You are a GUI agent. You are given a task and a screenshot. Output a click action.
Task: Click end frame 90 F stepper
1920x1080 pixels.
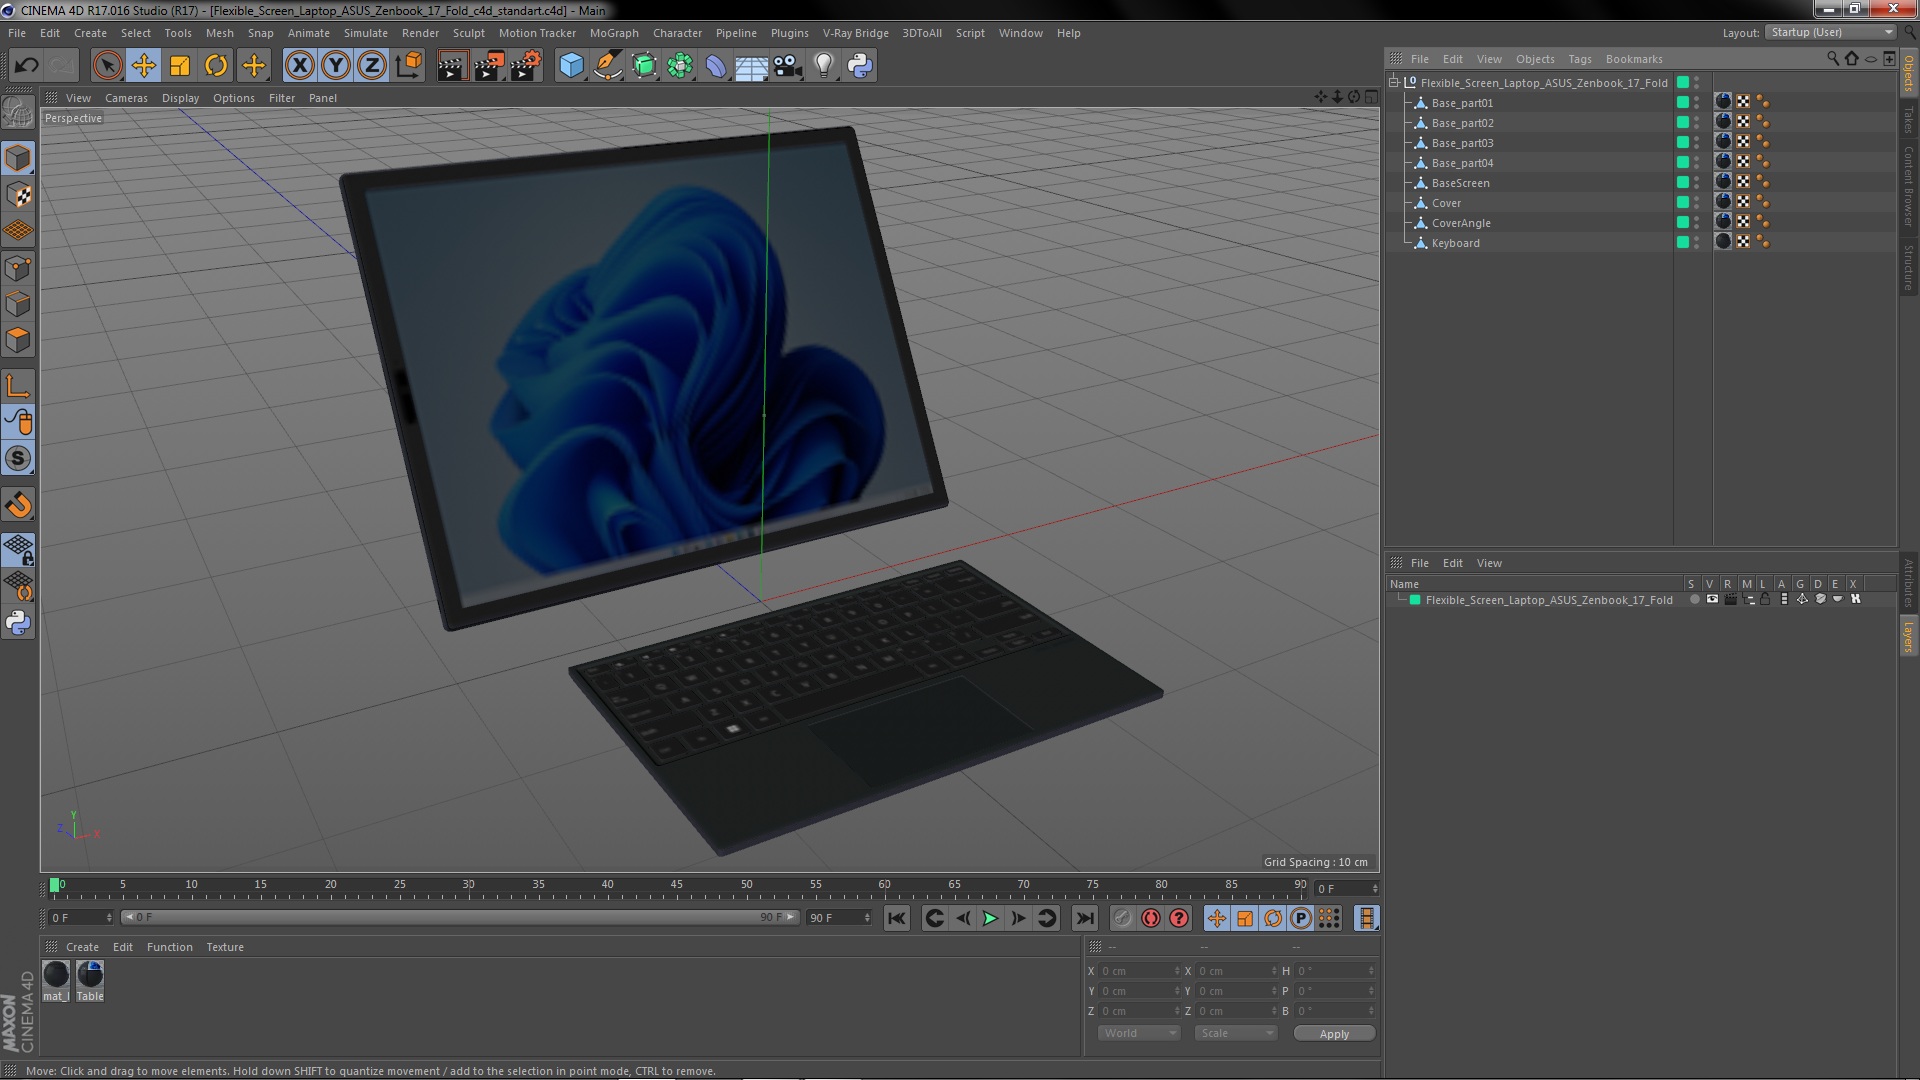[x=867, y=918]
